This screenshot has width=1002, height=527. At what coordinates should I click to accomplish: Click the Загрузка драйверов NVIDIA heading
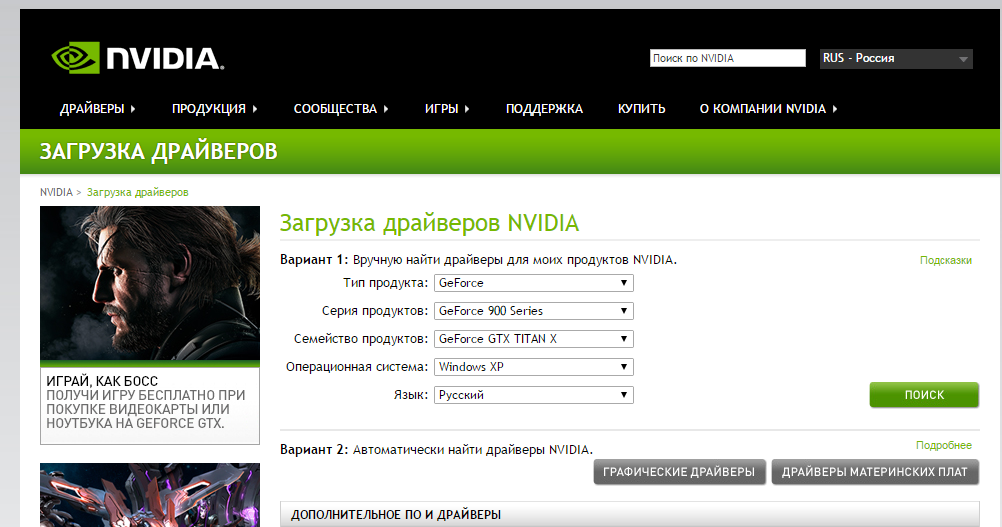pyautogui.click(x=429, y=223)
